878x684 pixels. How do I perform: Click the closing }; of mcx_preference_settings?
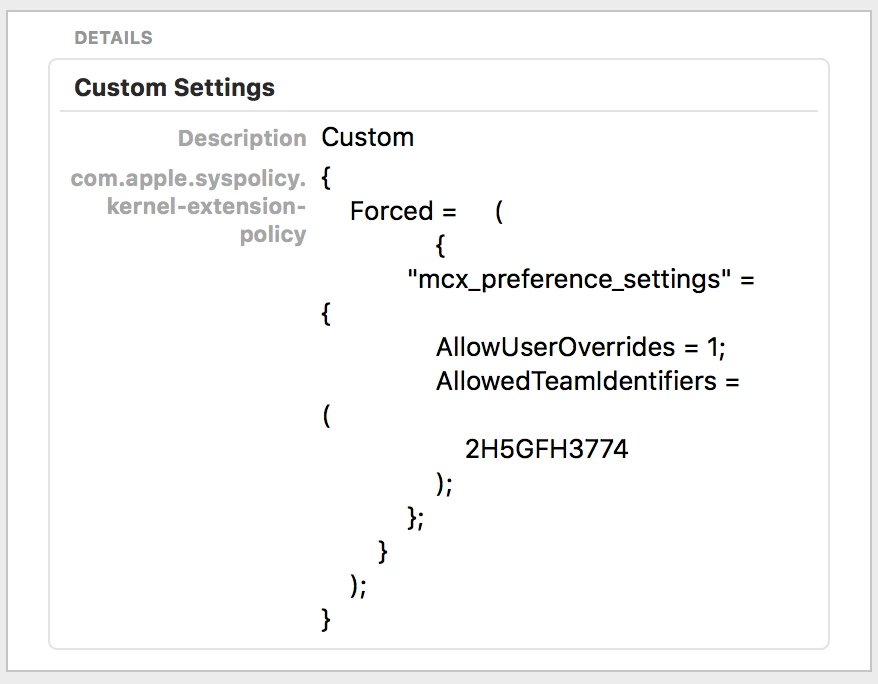click(415, 518)
